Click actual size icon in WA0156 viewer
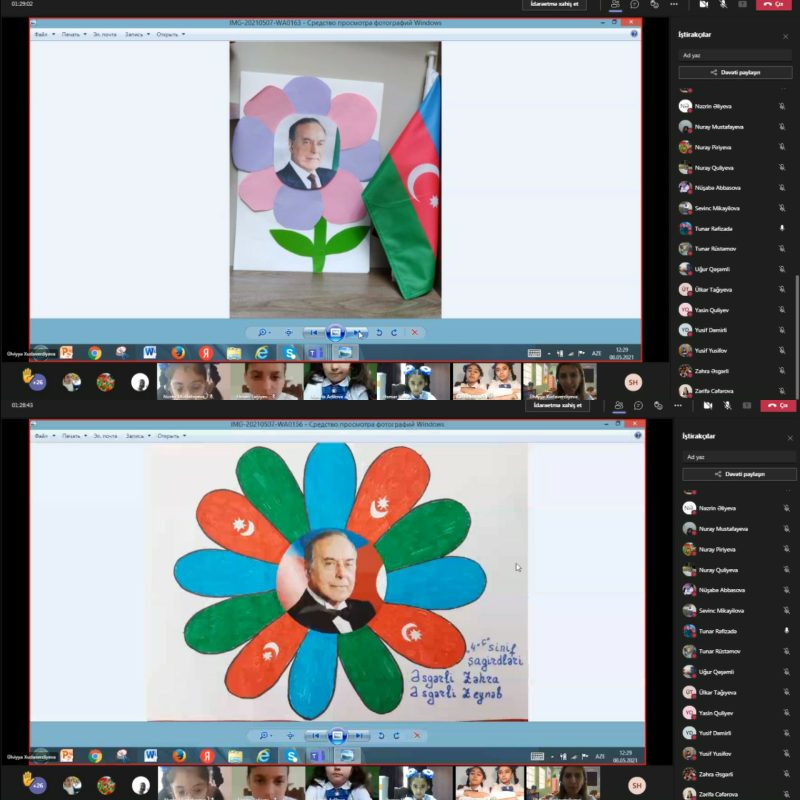 coord(290,736)
